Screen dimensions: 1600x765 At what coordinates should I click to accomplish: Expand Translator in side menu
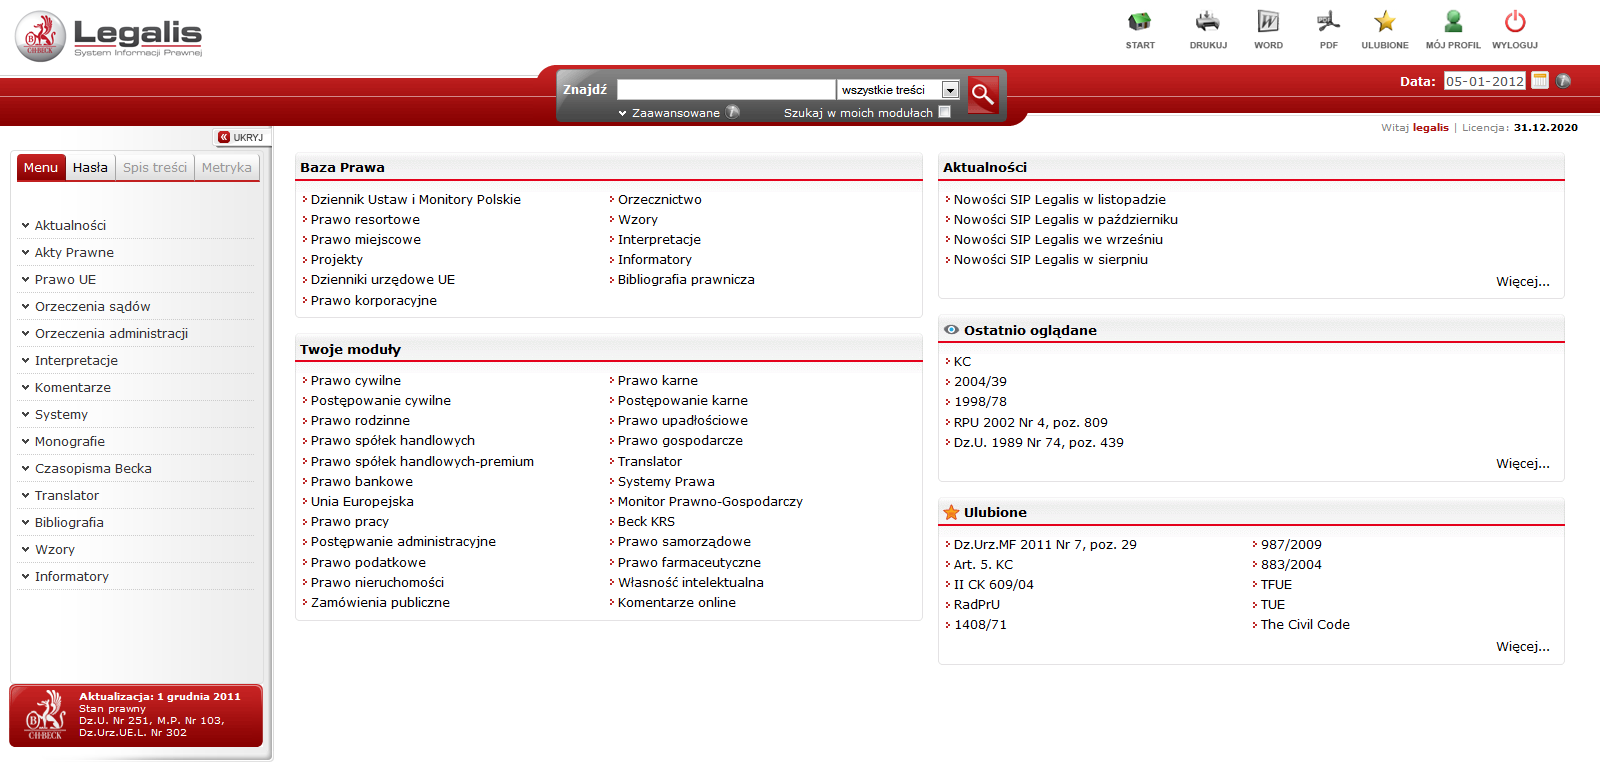point(66,496)
